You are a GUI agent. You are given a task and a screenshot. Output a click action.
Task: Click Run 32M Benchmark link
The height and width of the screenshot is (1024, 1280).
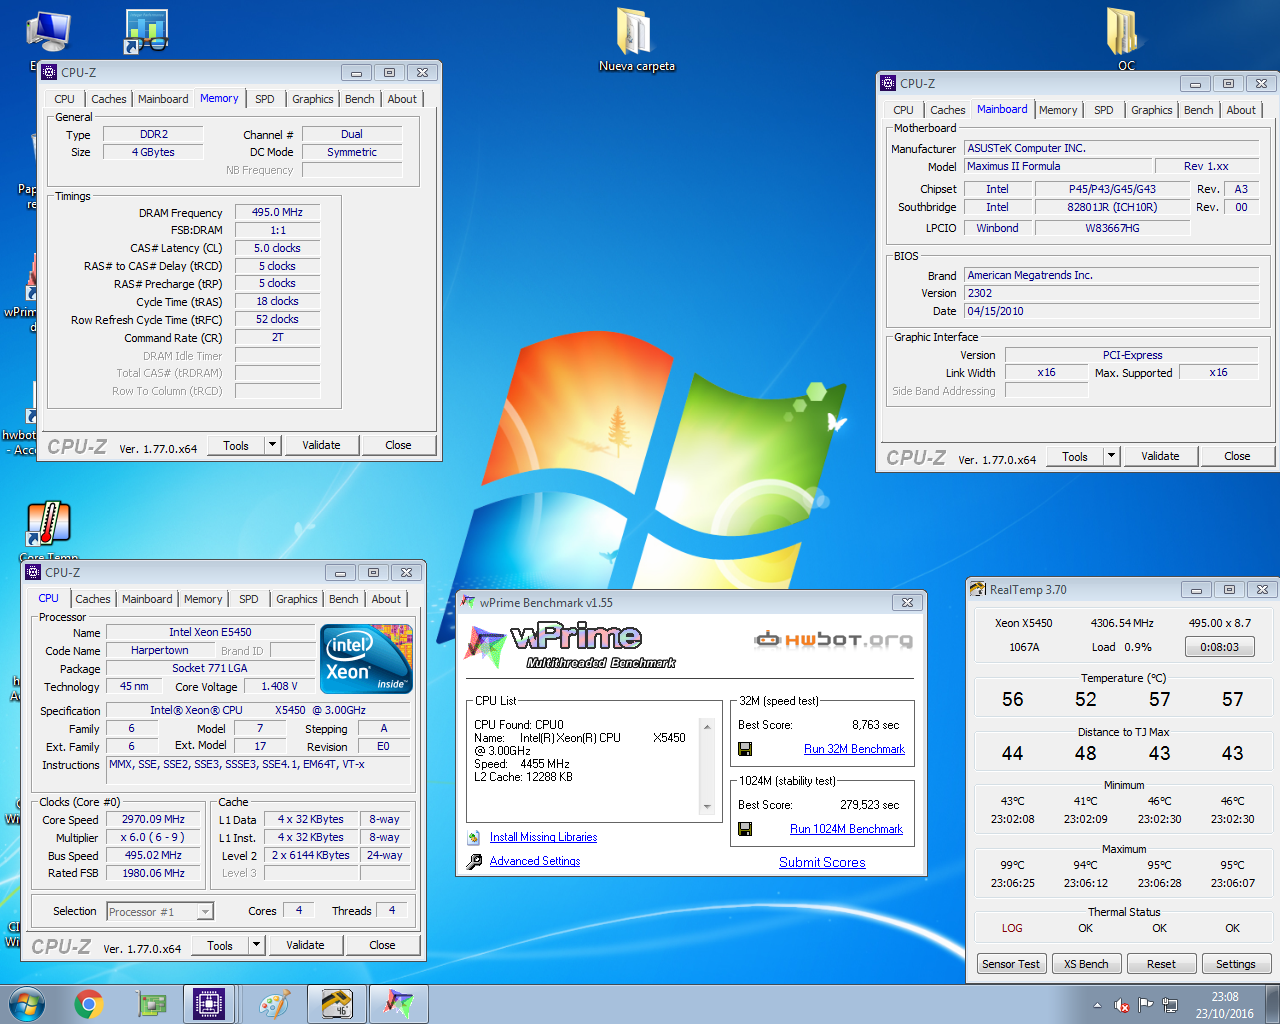pyautogui.click(x=854, y=749)
